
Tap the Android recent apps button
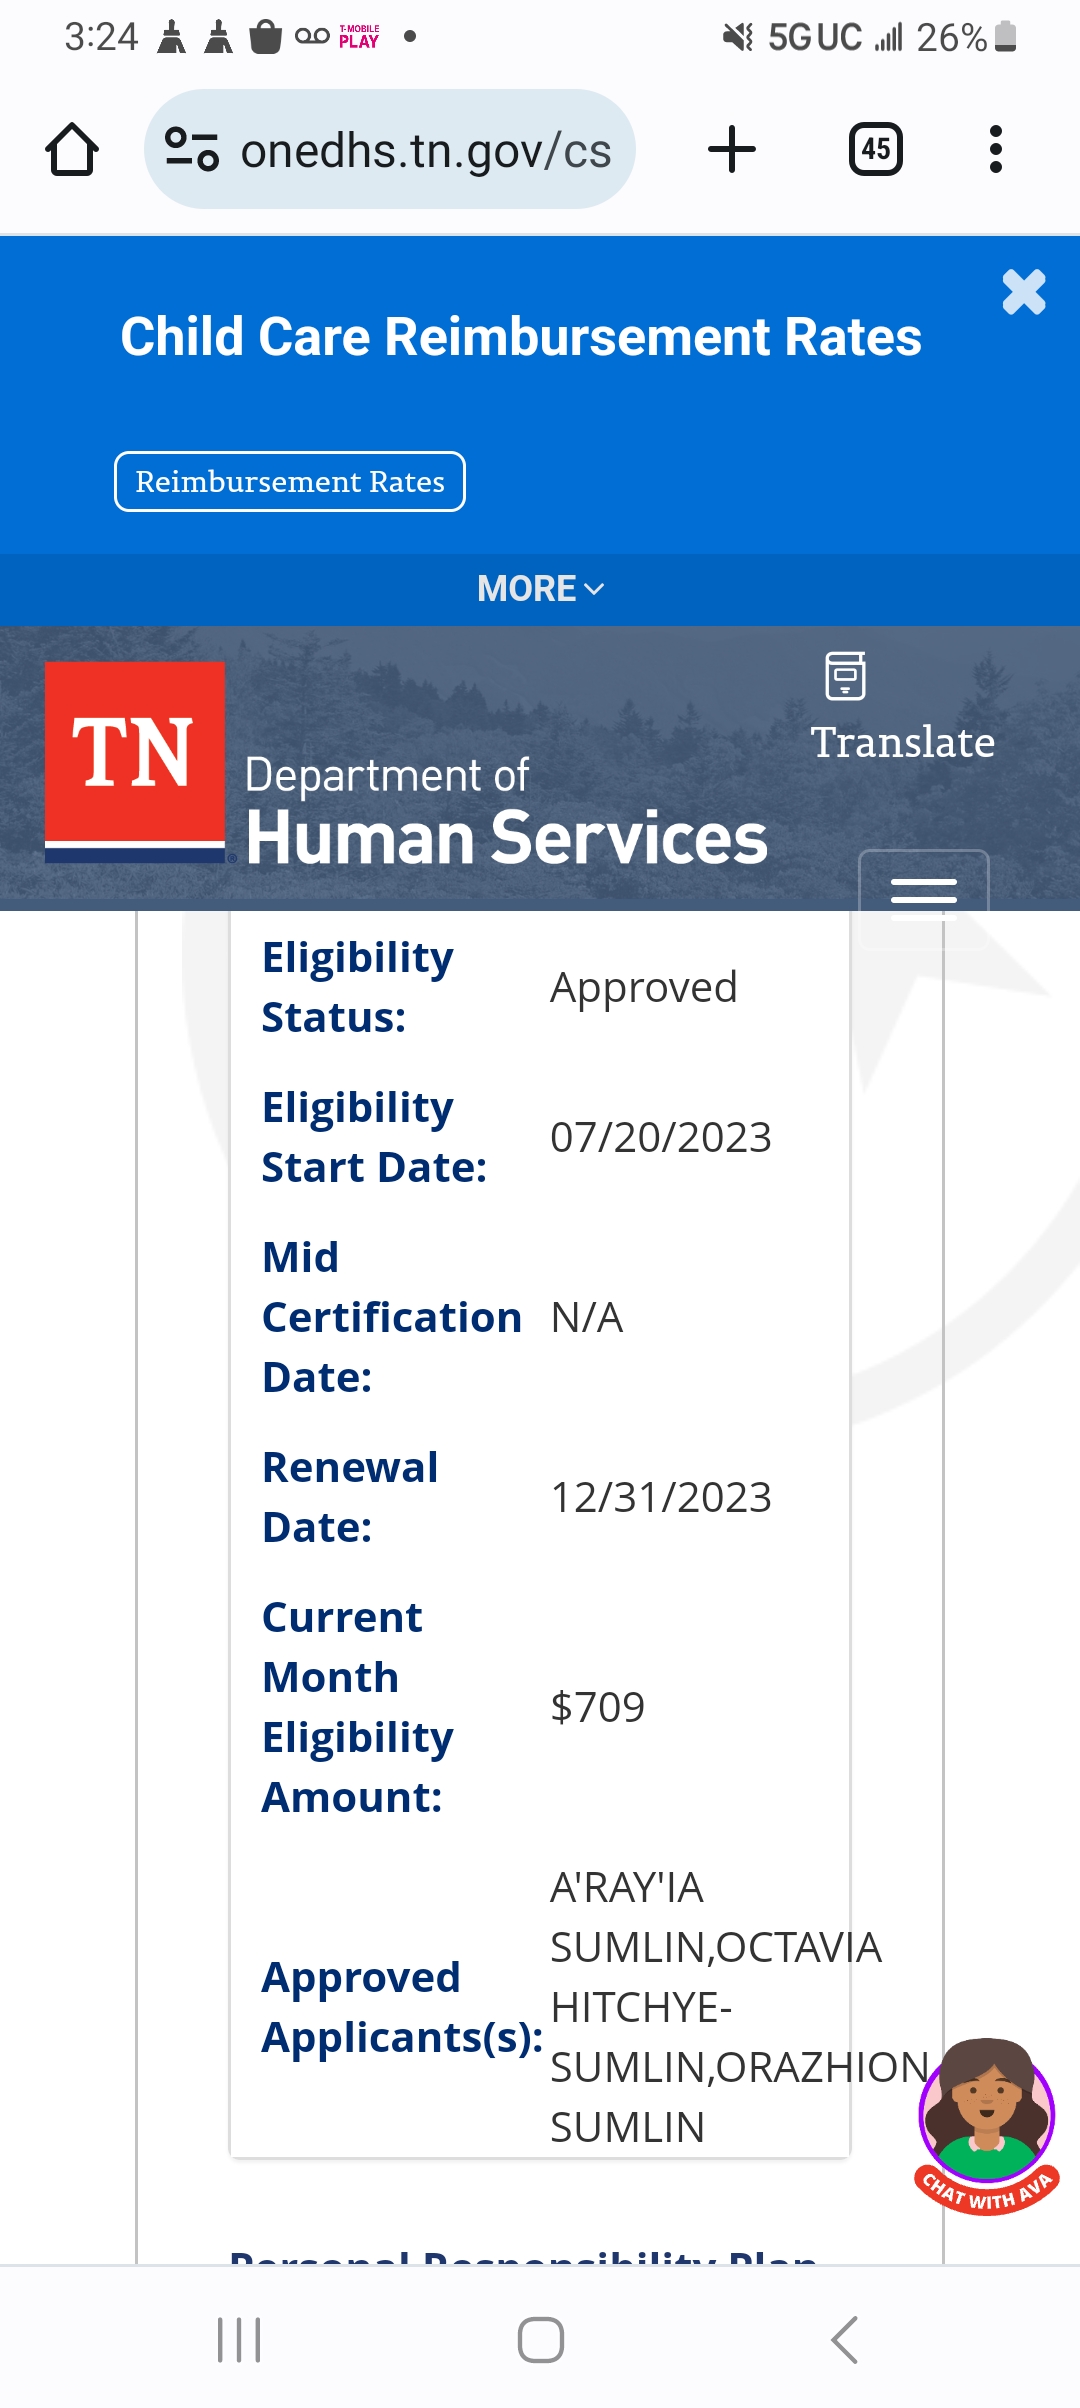click(x=239, y=2340)
